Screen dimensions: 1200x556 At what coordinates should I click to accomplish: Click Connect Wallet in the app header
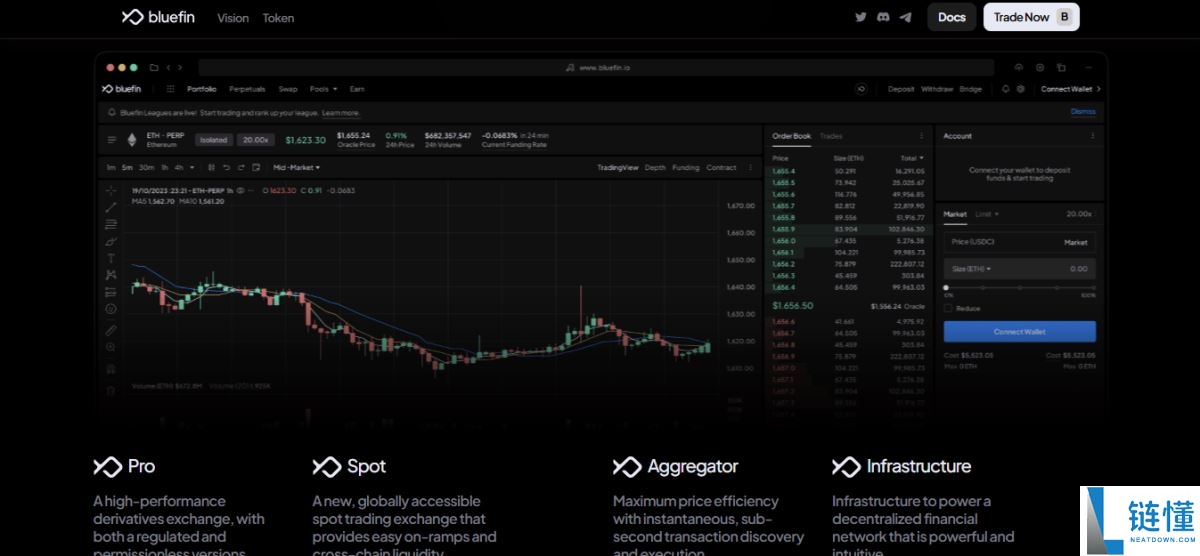point(1070,89)
